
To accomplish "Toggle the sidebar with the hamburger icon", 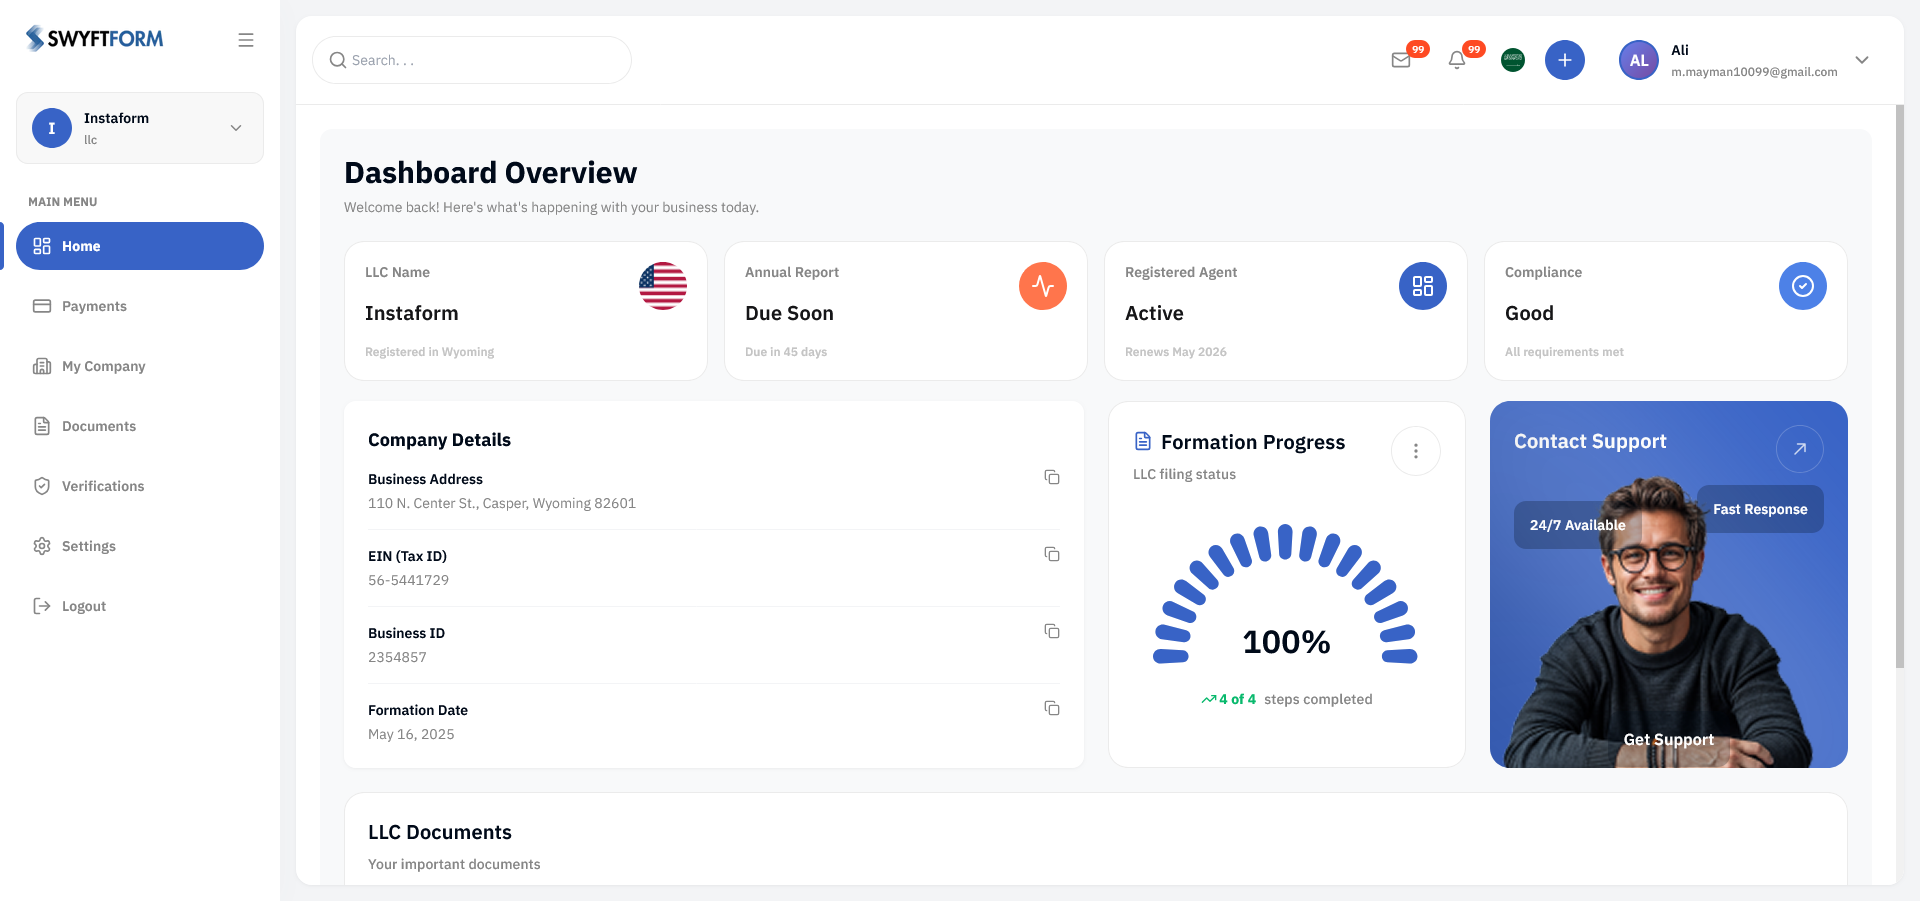I will (x=245, y=39).
